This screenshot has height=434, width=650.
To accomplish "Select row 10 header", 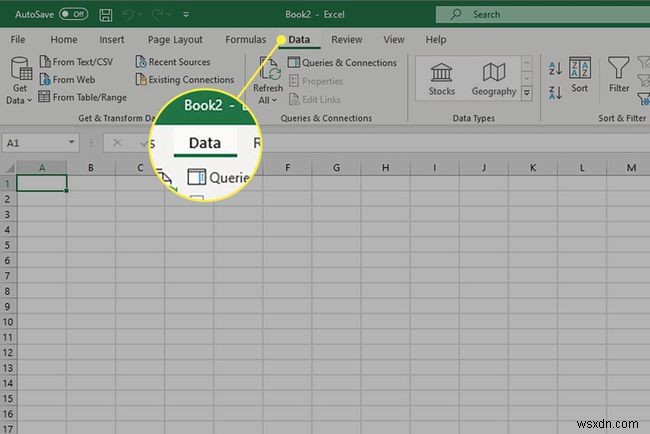I will point(7,322).
